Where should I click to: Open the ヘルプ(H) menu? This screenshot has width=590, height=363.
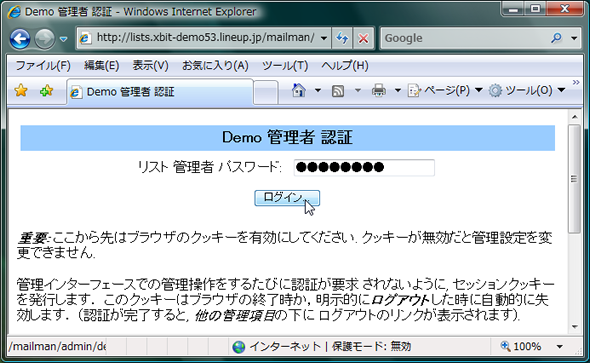click(x=345, y=66)
